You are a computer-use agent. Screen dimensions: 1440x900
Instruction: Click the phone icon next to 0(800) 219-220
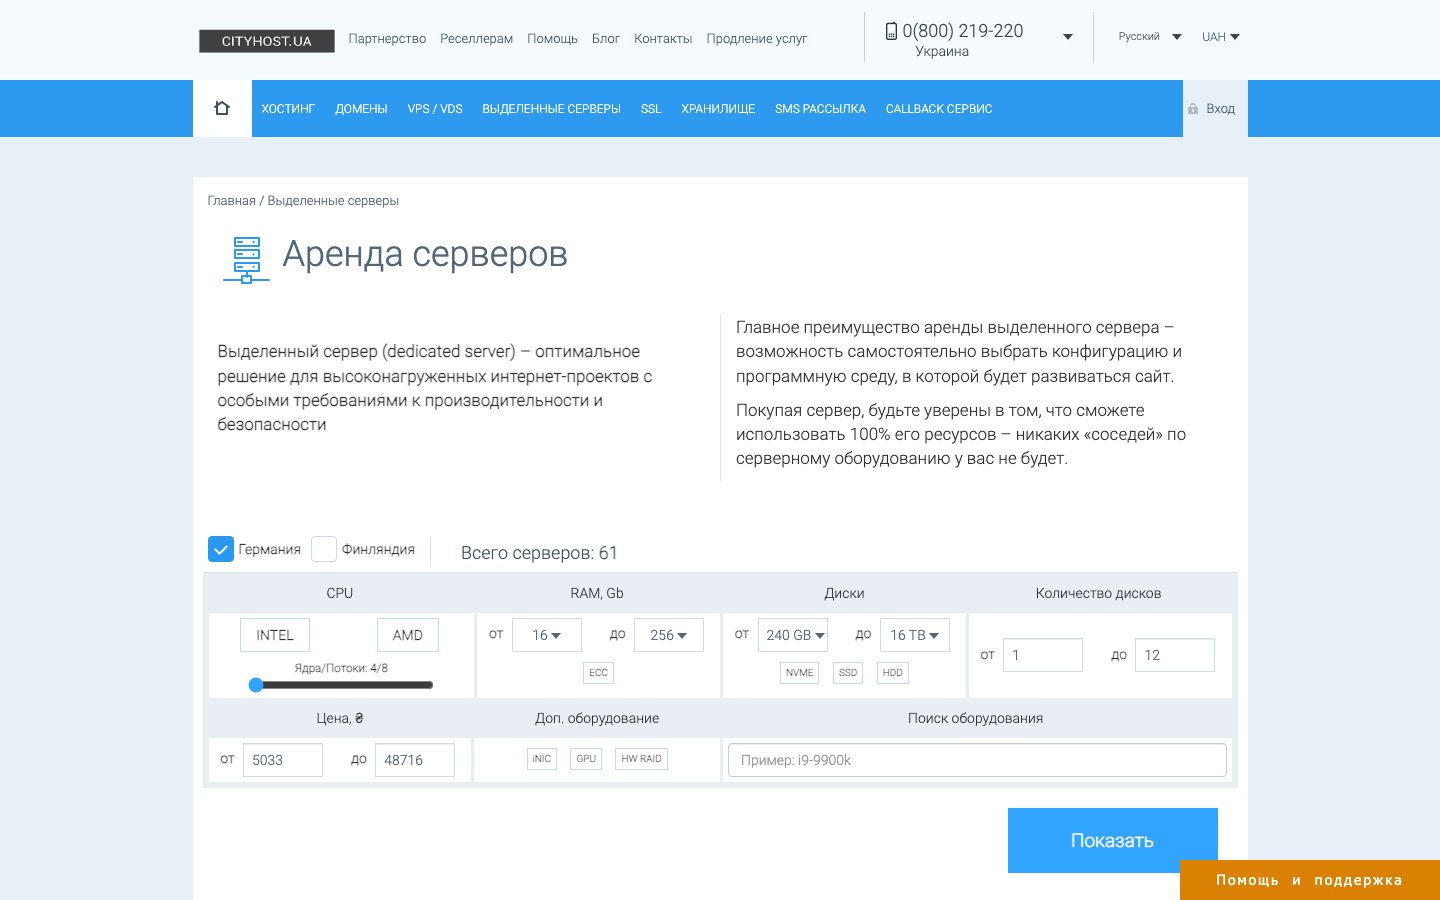click(x=891, y=31)
